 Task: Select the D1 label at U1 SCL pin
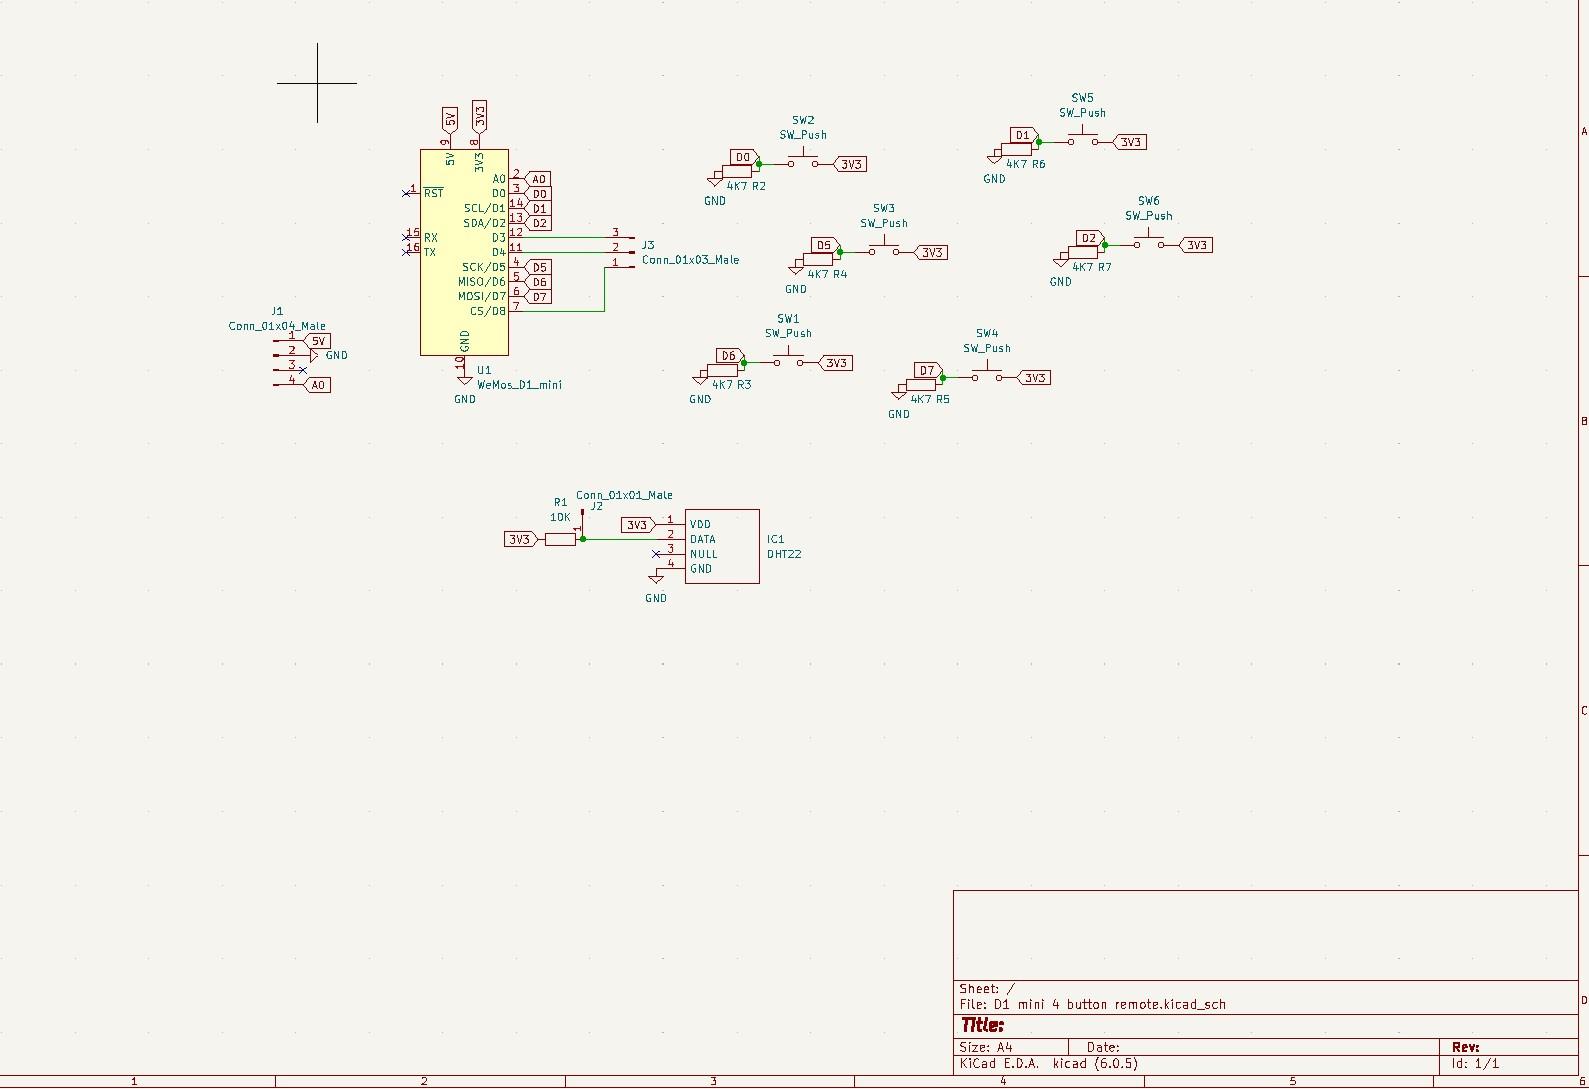[537, 209]
